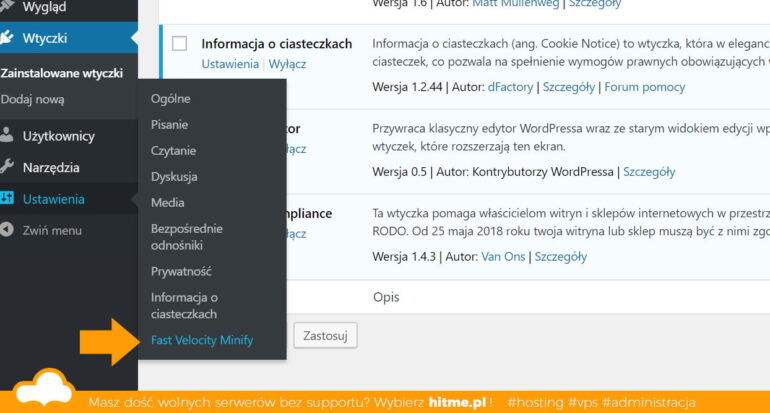
Task: Click the Zastosuj button
Action: tap(325, 336)
